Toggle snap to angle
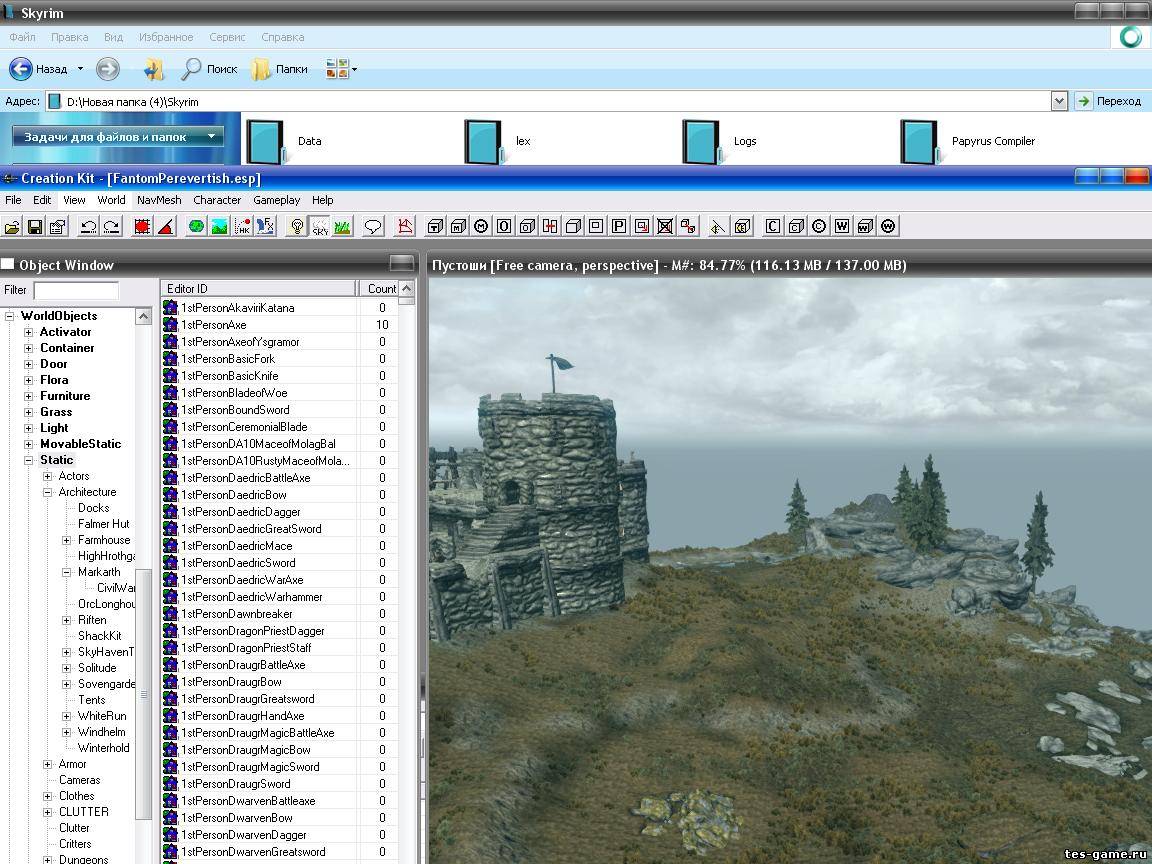The height and width of the screenshot is (864, 1152). point(166,227)
